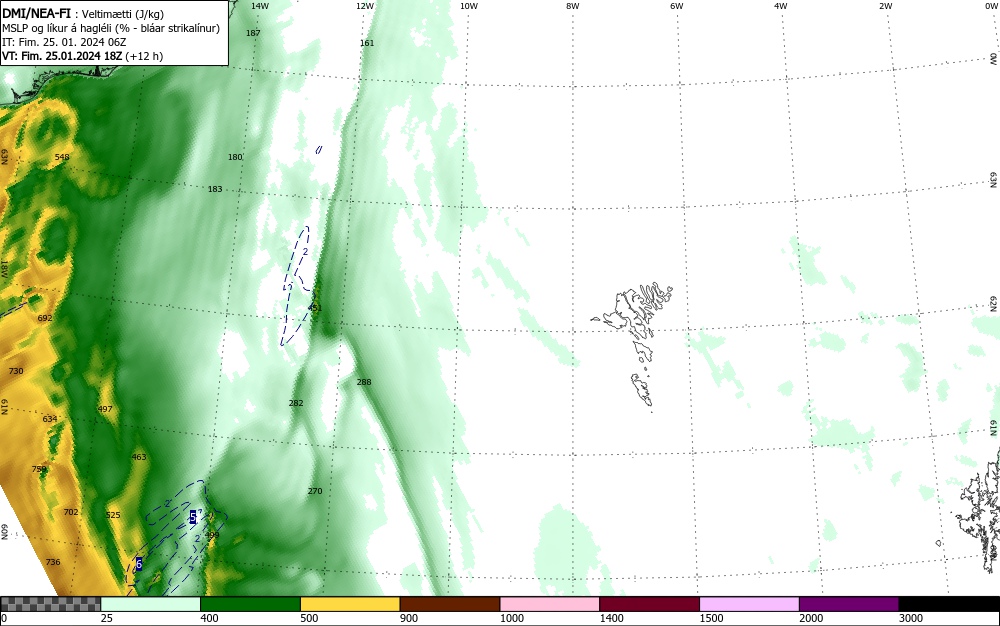Screen dimensions: 1000x626
Task: Click the '12W' longitude label
Action: click(x=365, y=6)
